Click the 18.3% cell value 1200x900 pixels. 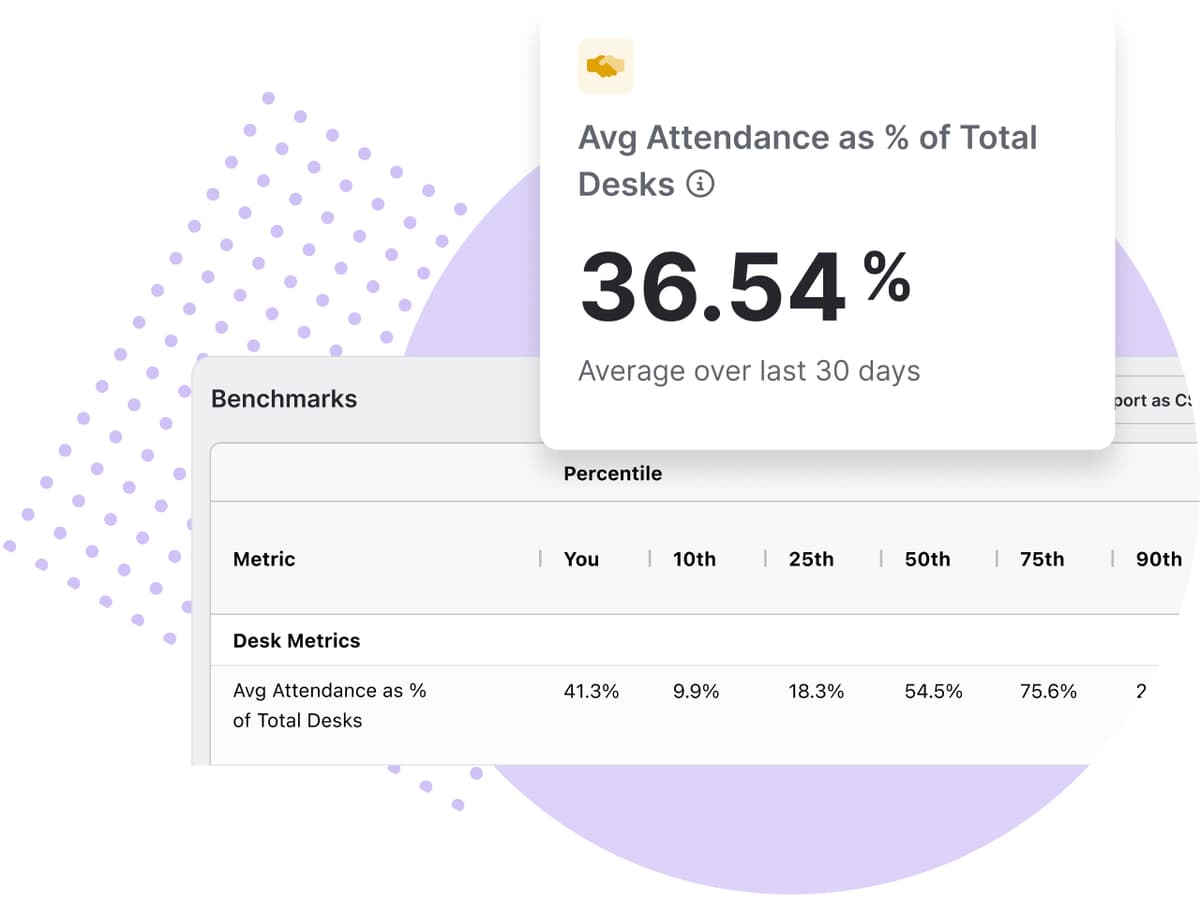[816, 691]
